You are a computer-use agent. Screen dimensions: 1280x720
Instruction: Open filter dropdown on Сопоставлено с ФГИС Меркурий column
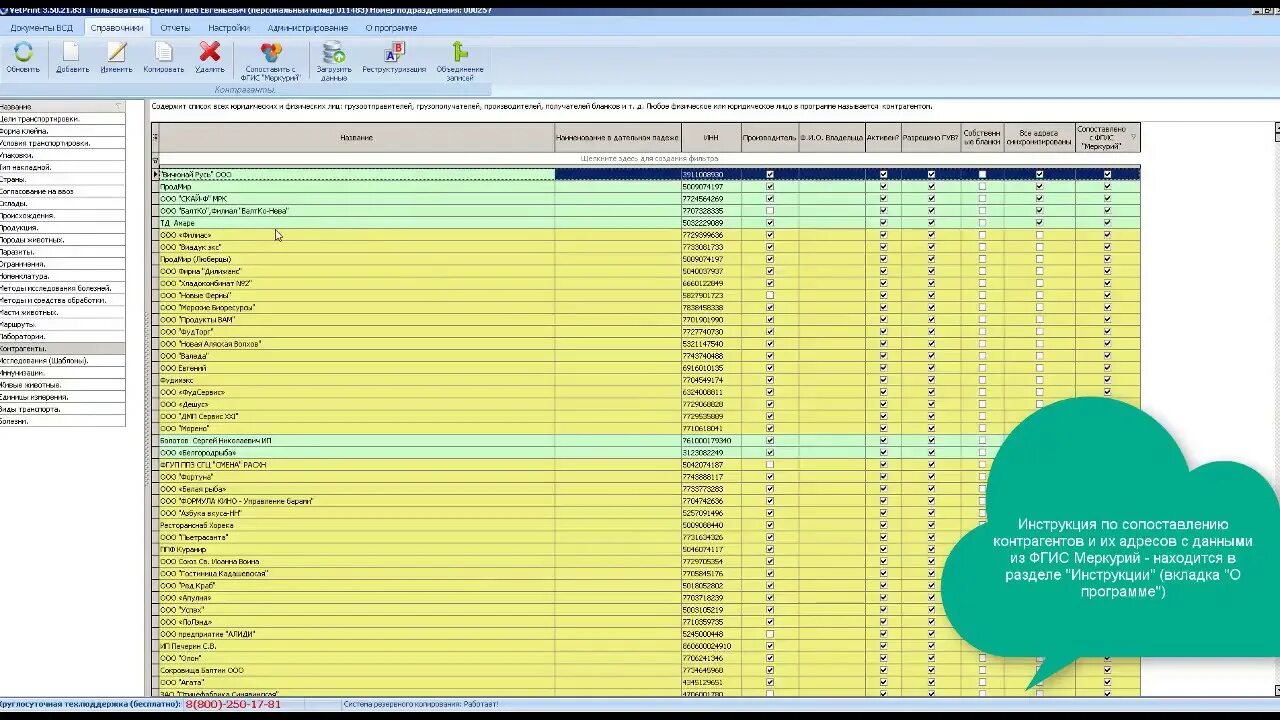pos(1133,137)
